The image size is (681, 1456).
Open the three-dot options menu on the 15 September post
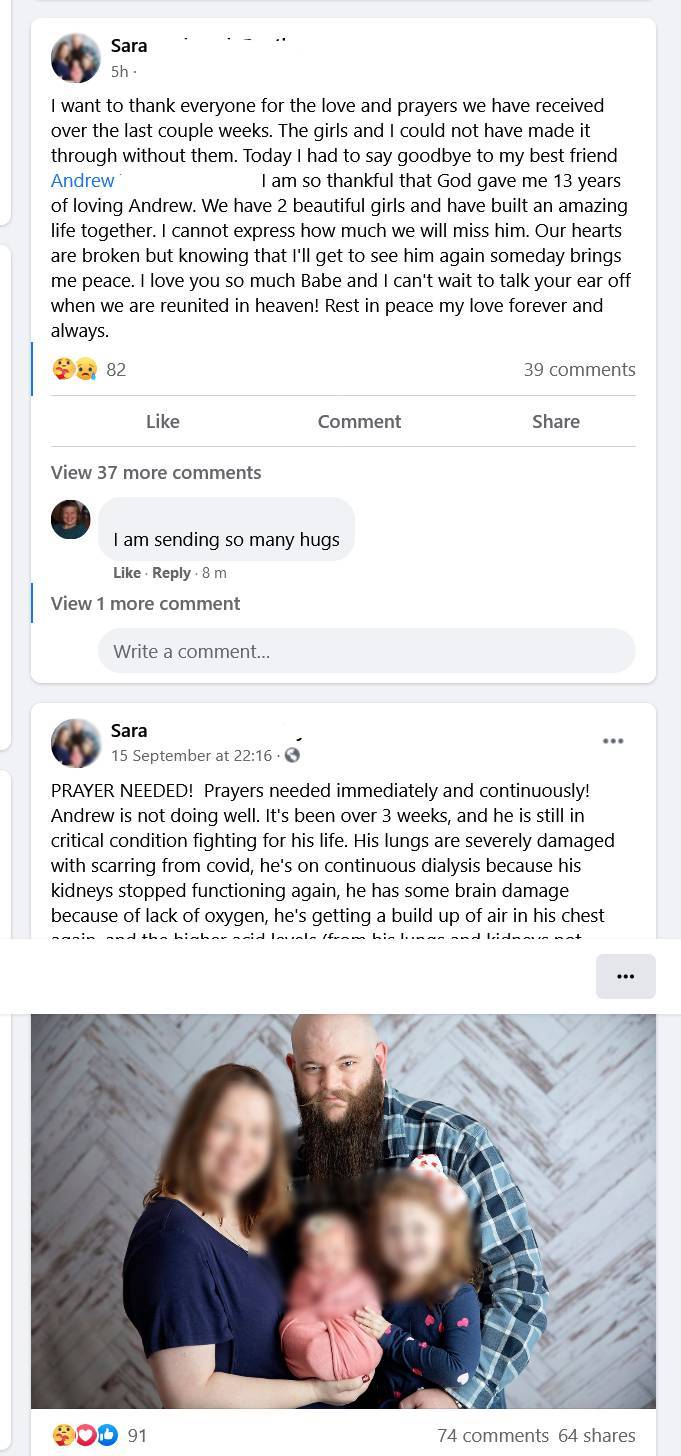click(x=613, y=740)
